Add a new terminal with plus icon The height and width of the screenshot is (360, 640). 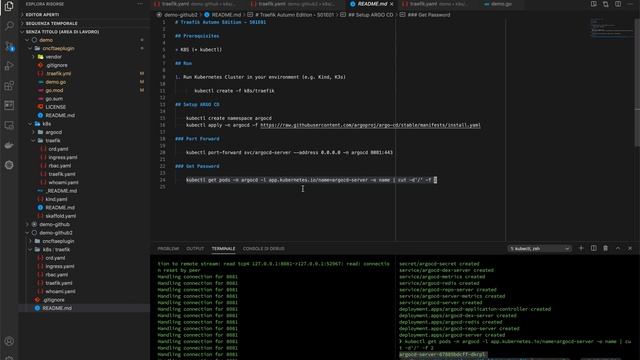click(581, 248)
